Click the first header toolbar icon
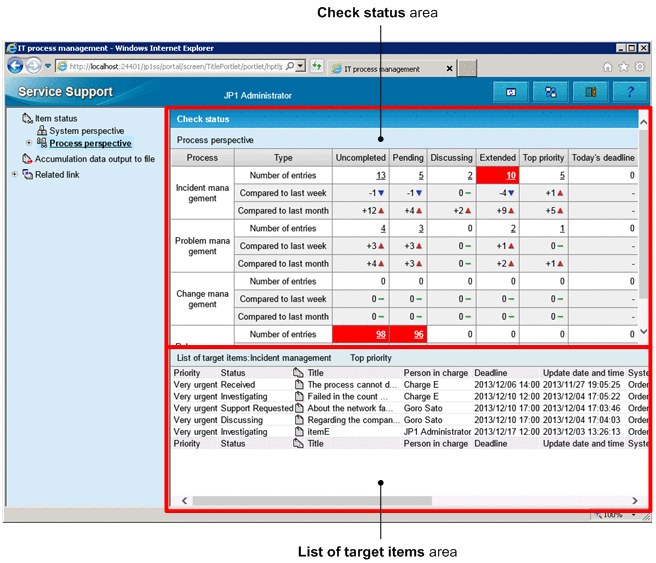The image size is (656, 563). coord(511,93)
